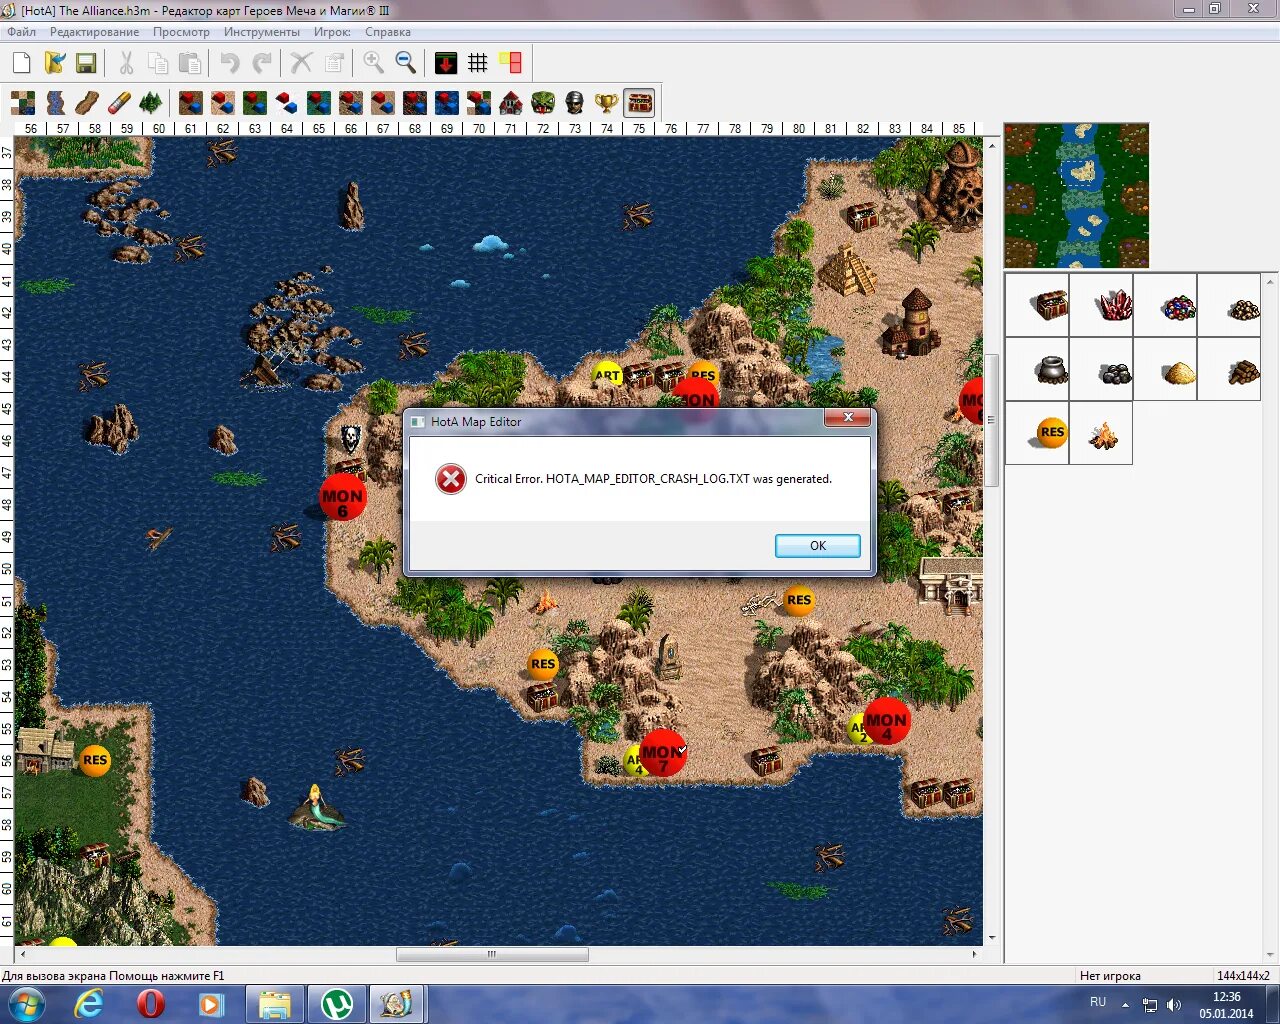The height and width of the screenshot is (1024, 1280).
Task: Pick the red crystal resource in the palette
Action: coord(1101,305)
